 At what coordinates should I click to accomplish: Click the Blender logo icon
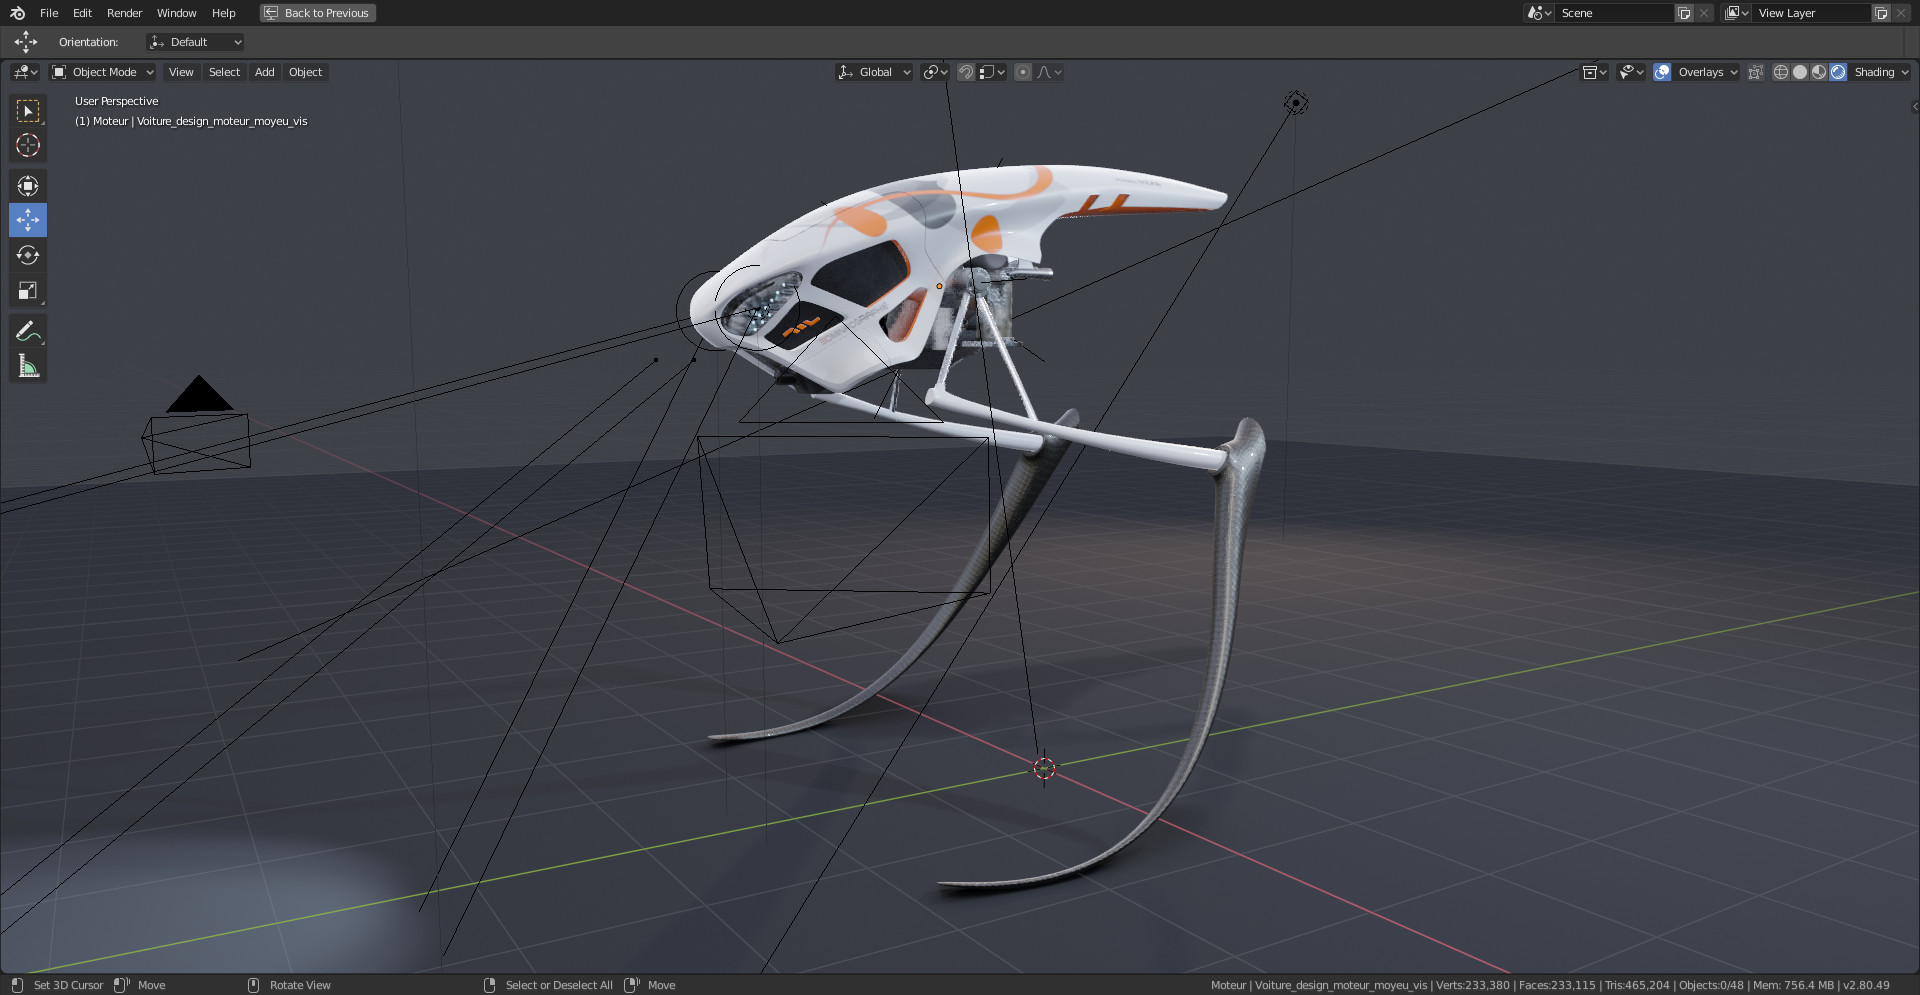pos(17,13)
